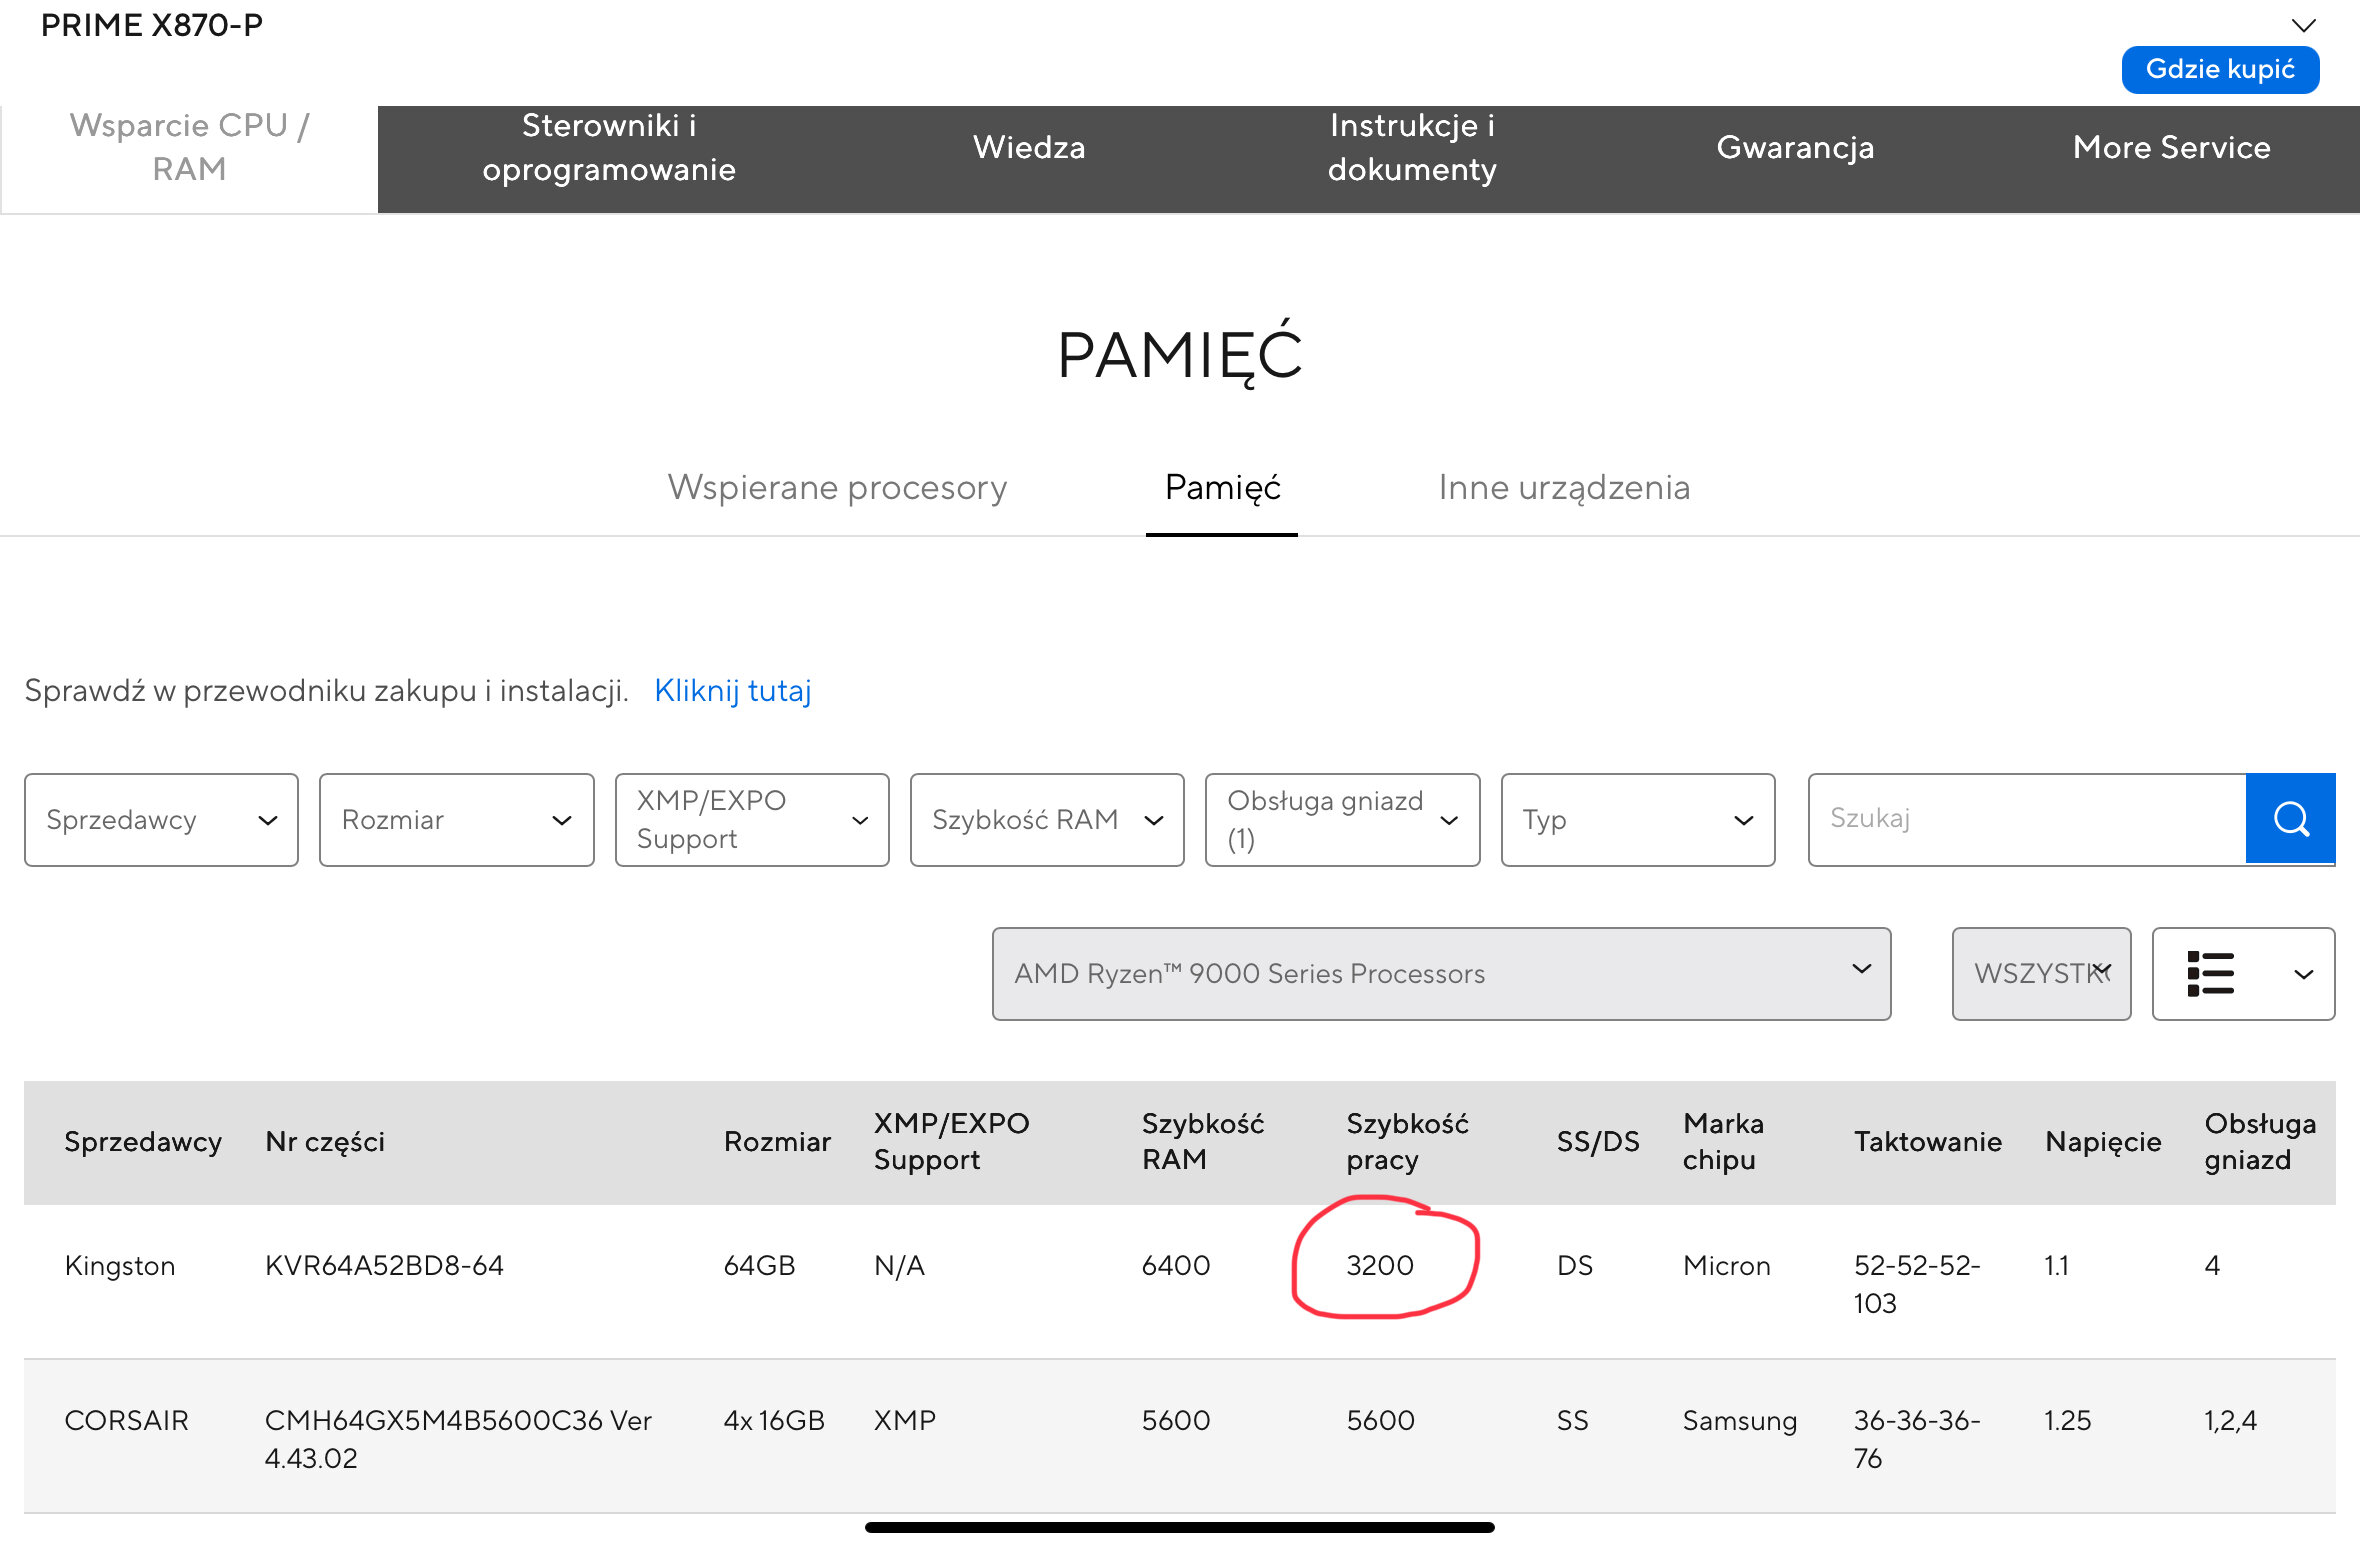This screenshot has width=2360, height=1548.
Task: Click the Sprzedawcy column header
Action: [x=143, y=1141]
